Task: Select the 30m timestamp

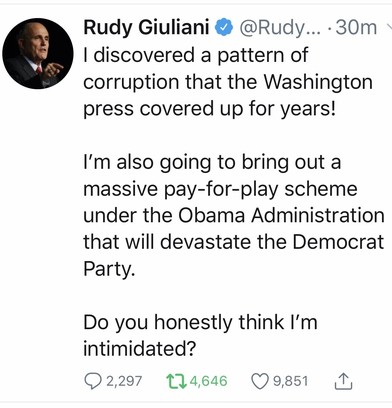Action: click(356, 28)
